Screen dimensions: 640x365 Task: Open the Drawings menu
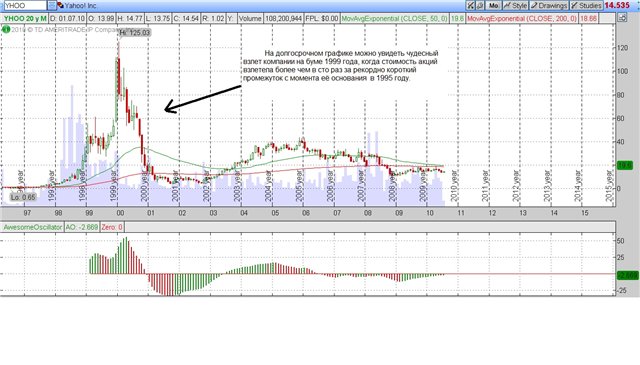549,6
